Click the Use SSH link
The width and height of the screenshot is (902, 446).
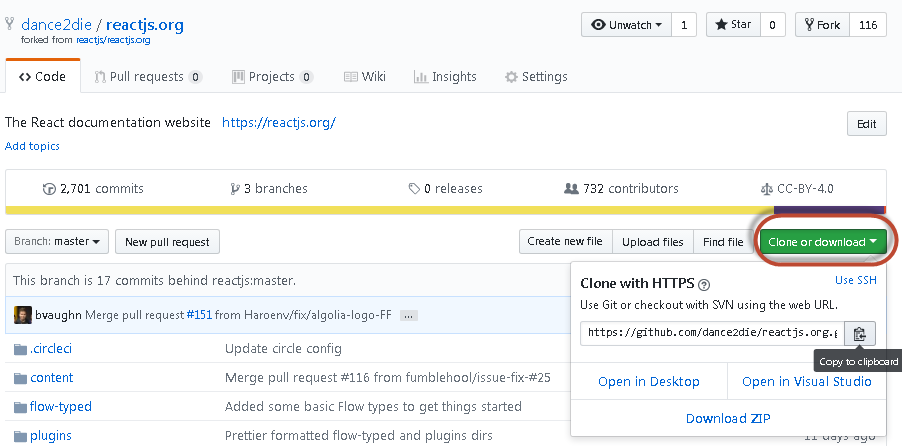tap(855, 281)
